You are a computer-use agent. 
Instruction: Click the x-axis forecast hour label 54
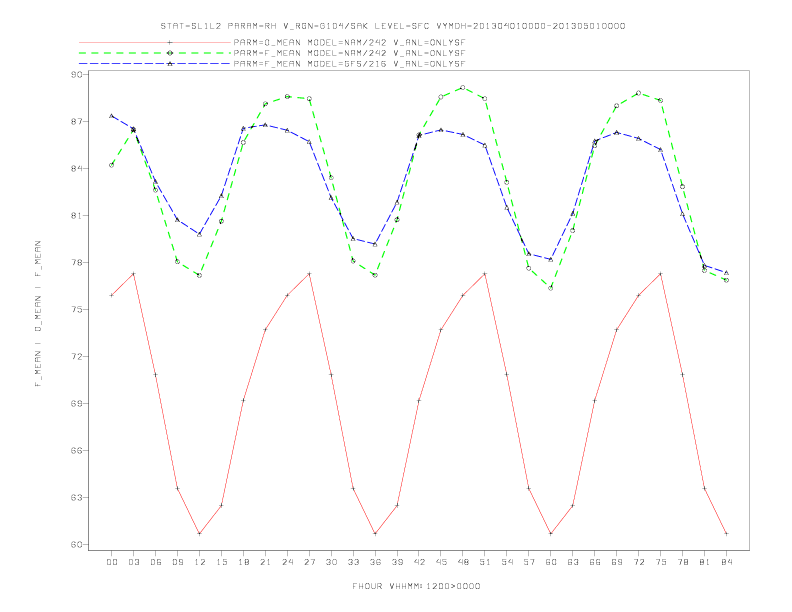[507, 562]
